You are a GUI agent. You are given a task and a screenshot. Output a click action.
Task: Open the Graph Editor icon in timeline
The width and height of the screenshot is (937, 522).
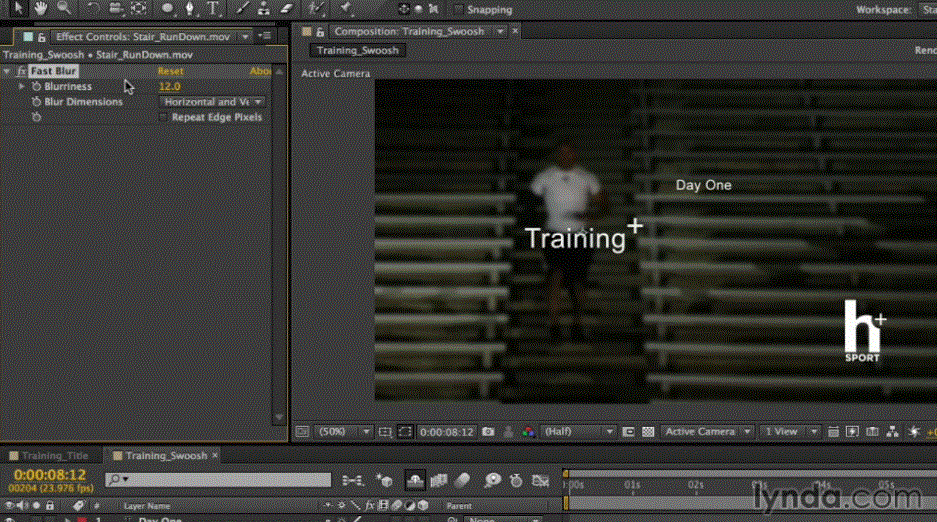(x=541, y=480)
